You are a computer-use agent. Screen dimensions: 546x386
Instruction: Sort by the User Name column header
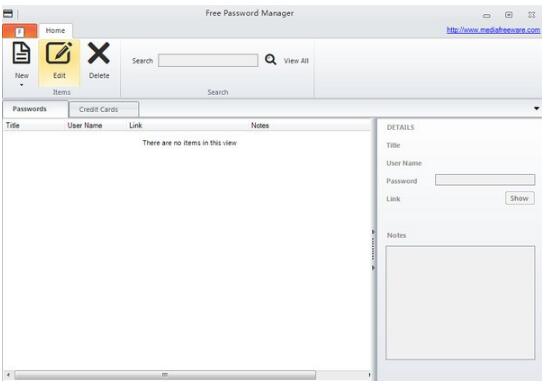(x=85, y=125)
